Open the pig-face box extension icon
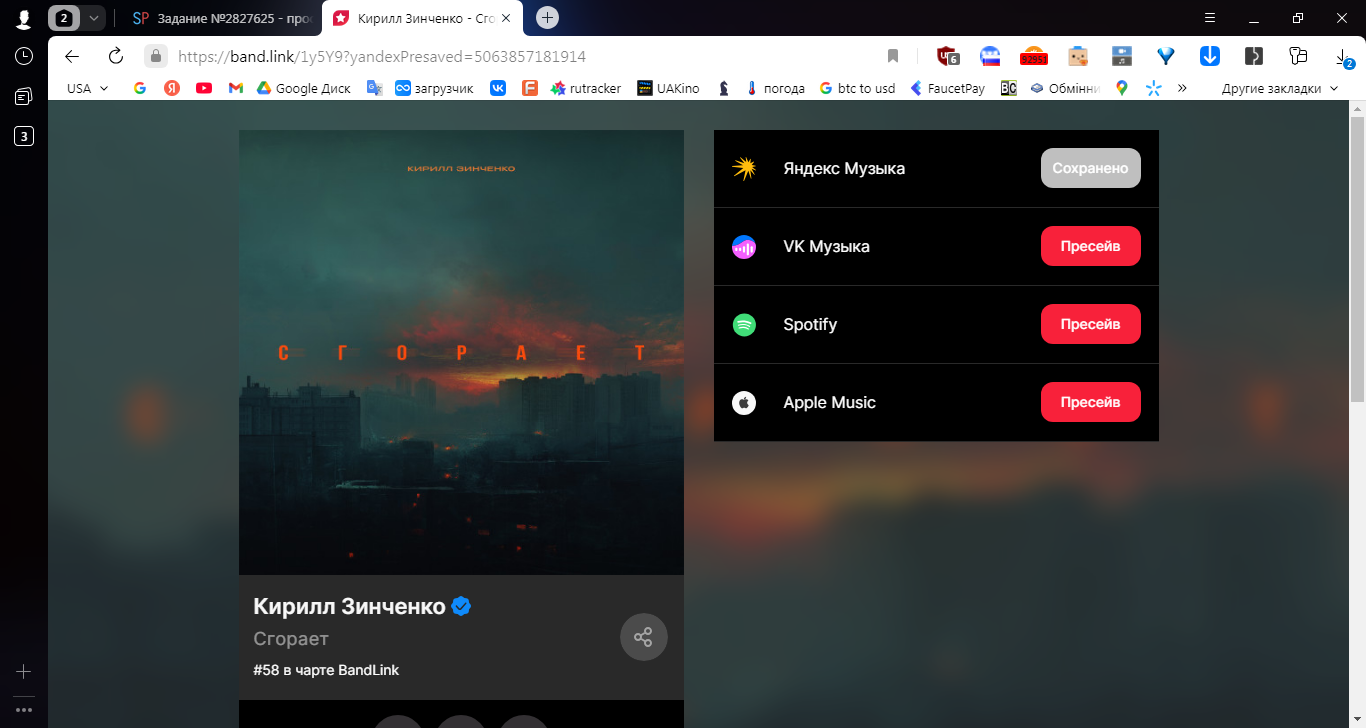This screenshot has width=1366, height=728. click(1077, 56)
